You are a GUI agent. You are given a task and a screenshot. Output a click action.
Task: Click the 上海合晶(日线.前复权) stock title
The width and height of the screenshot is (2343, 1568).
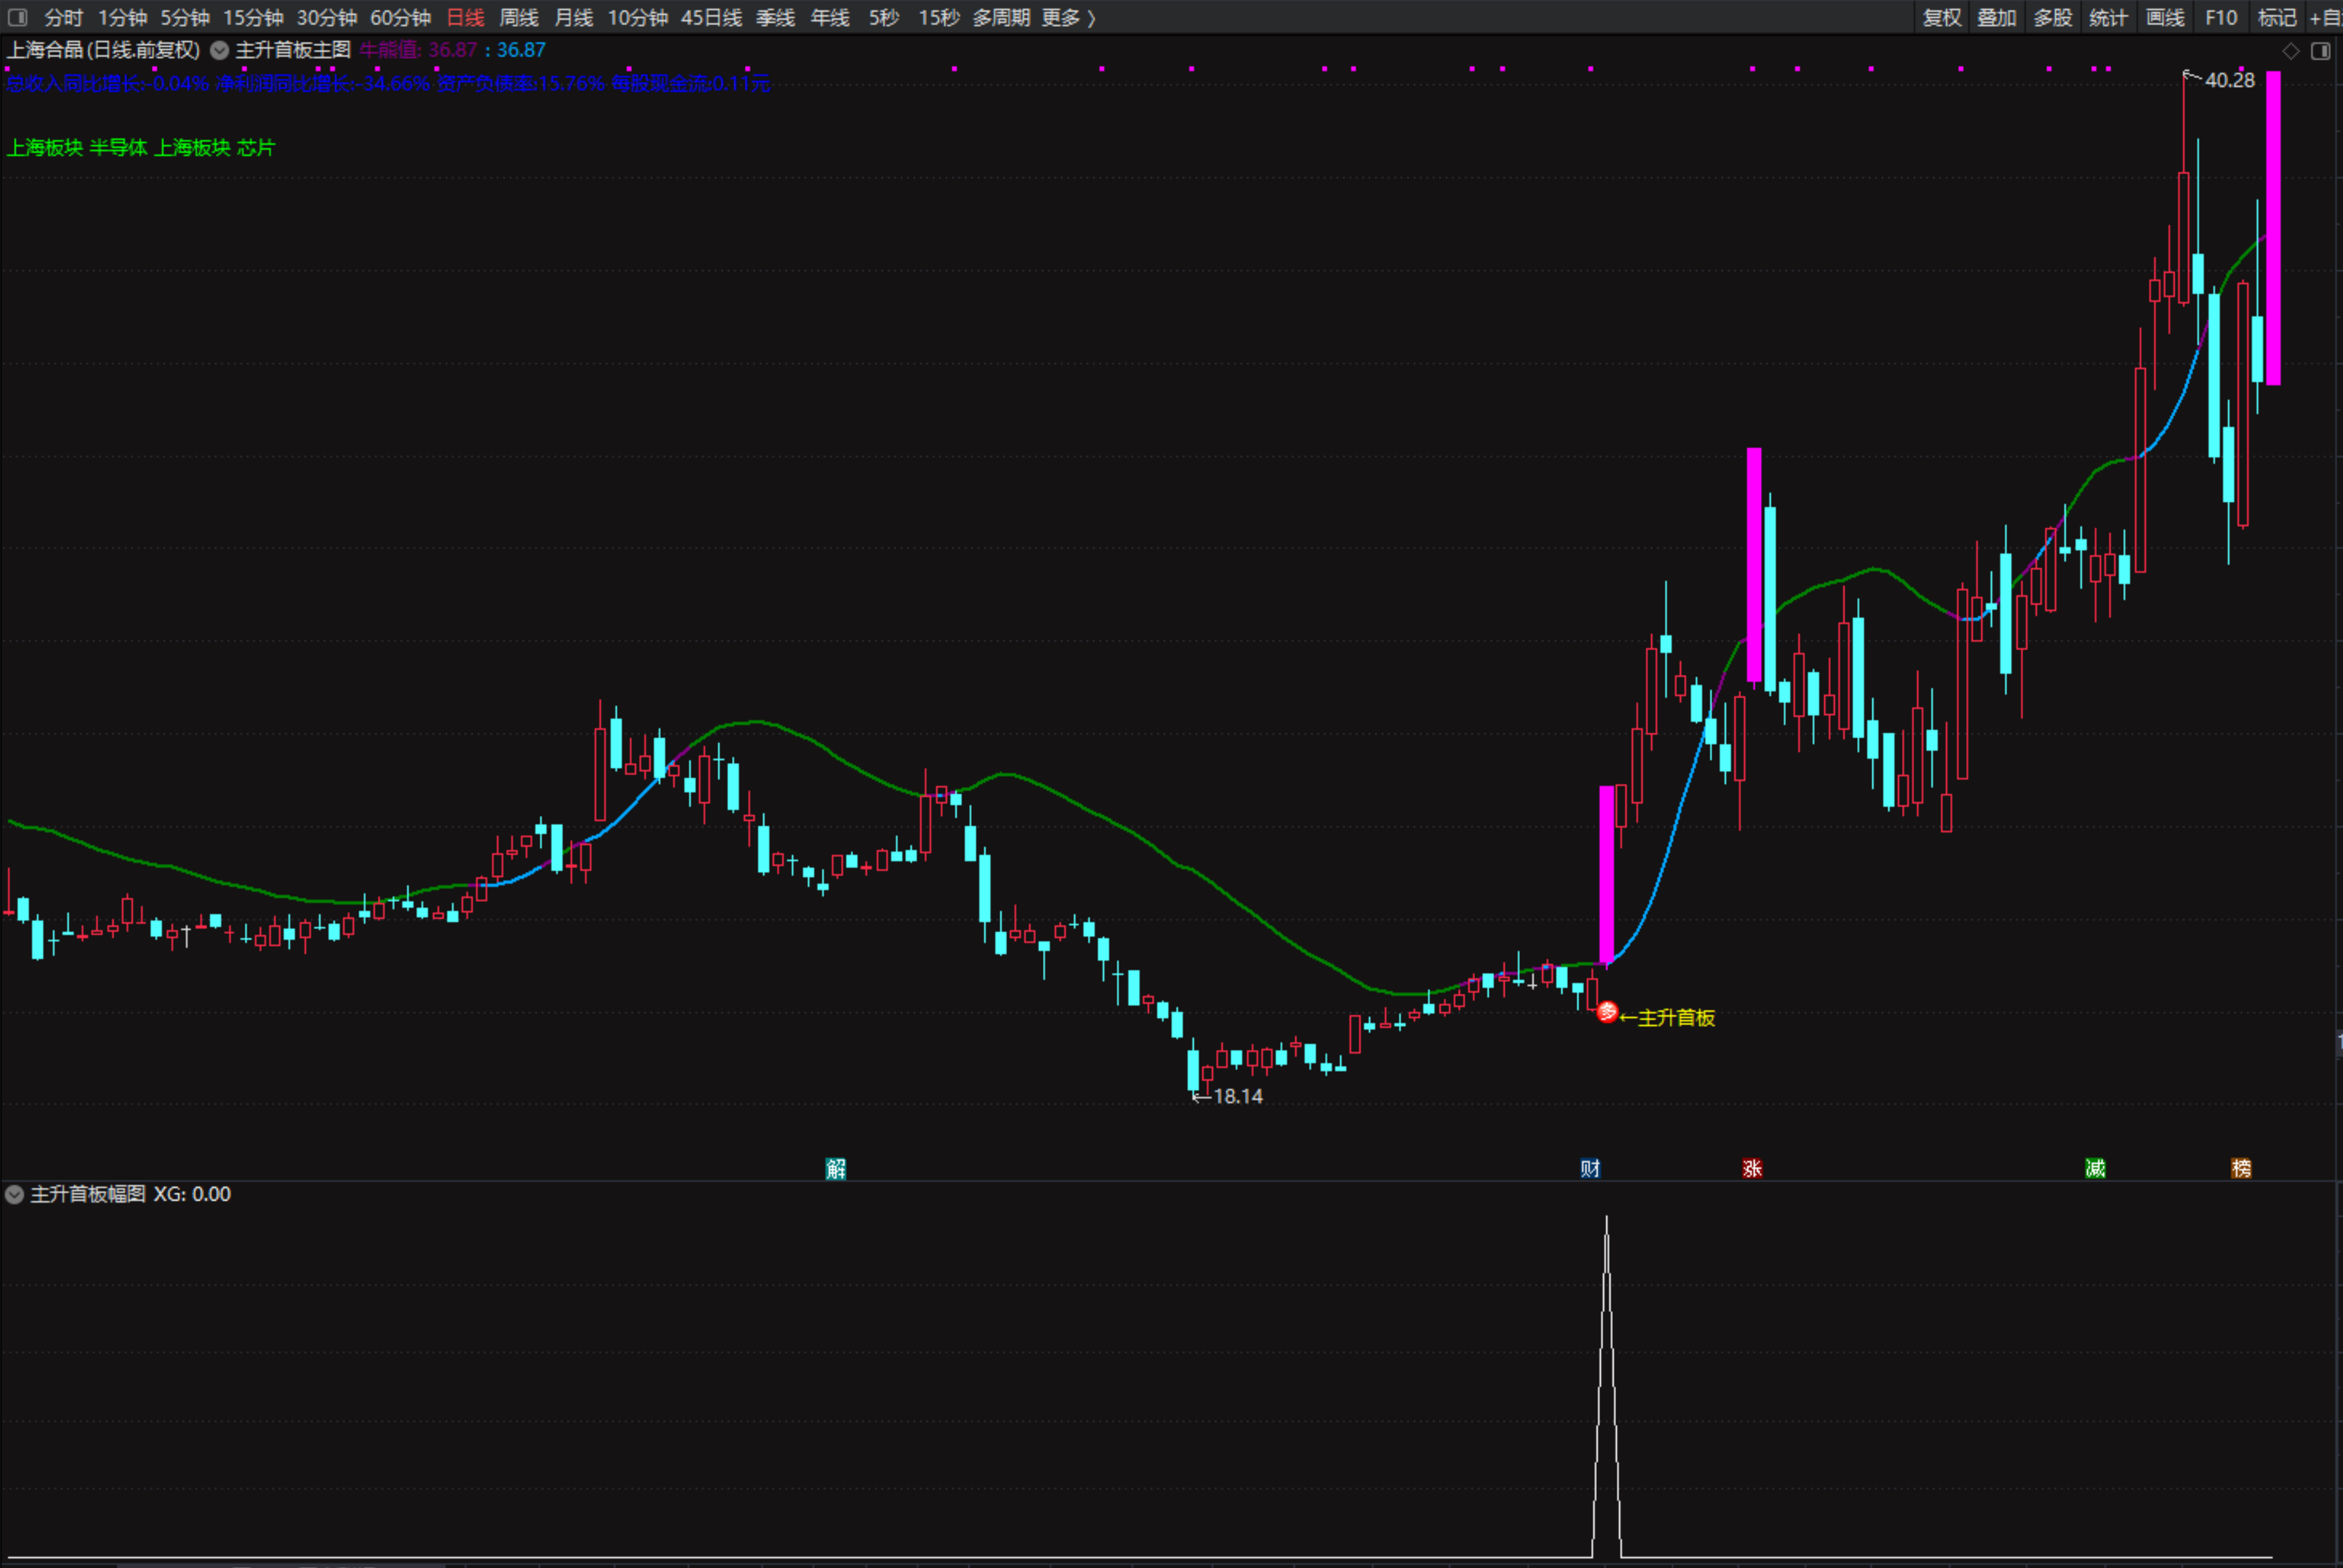104,50
